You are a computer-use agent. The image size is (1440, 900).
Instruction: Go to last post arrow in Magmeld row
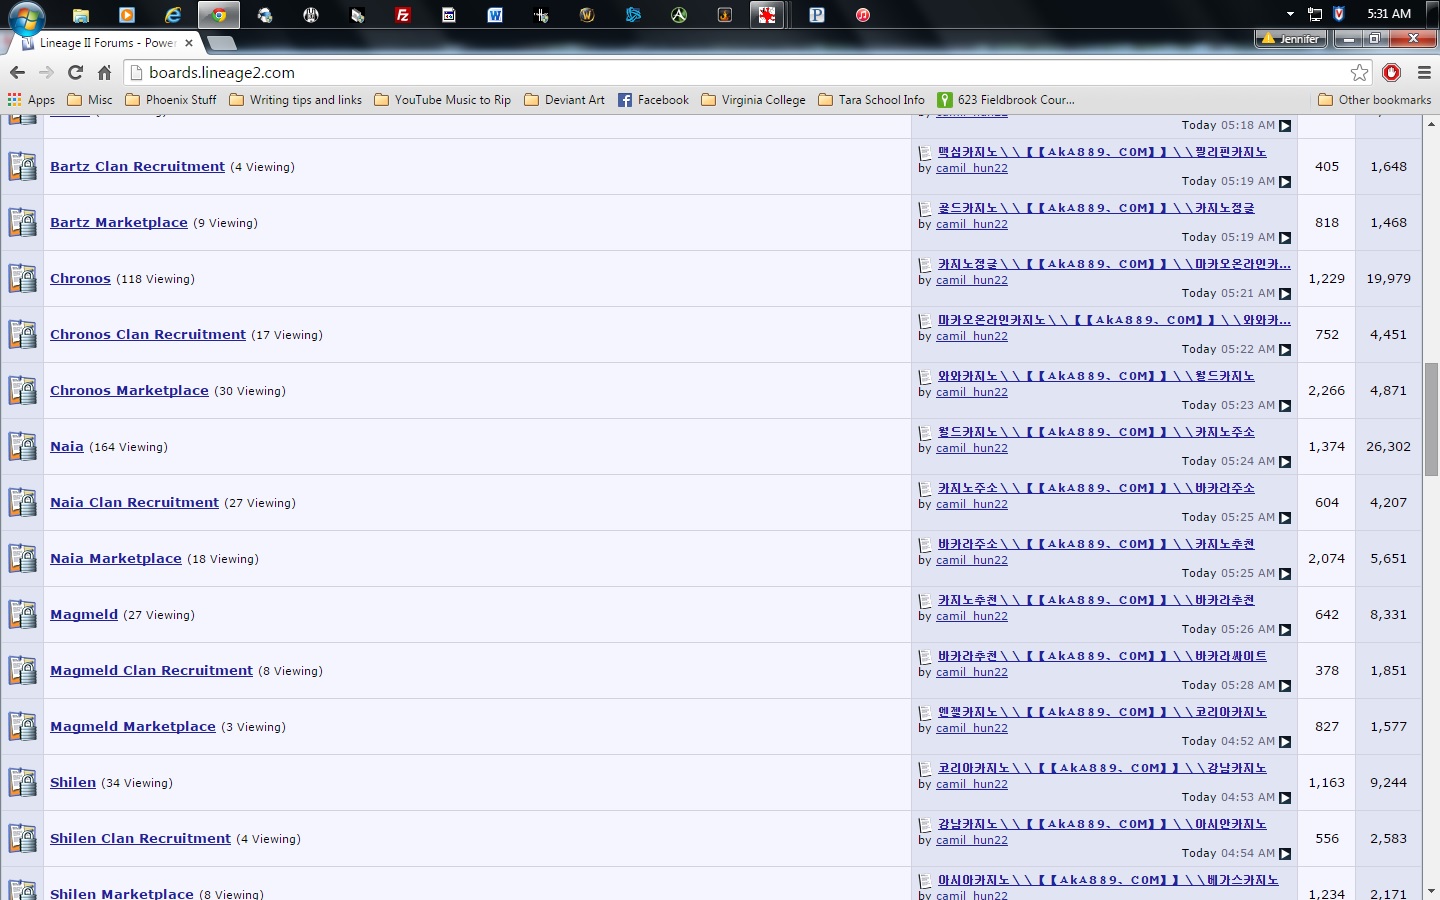pyautogui.click(x=1285, y=630)
